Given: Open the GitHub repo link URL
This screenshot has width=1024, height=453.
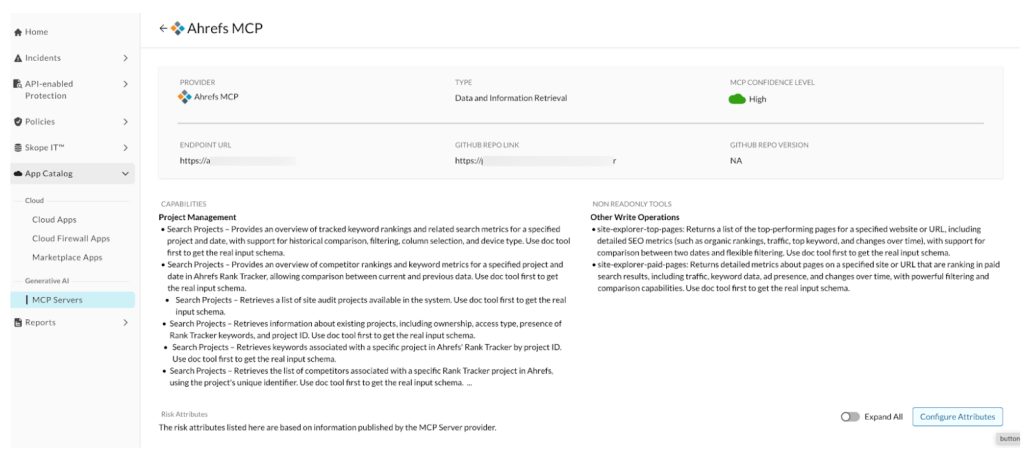Looking at the screenshot, I should pyautogui.click(x=536, y=161).
